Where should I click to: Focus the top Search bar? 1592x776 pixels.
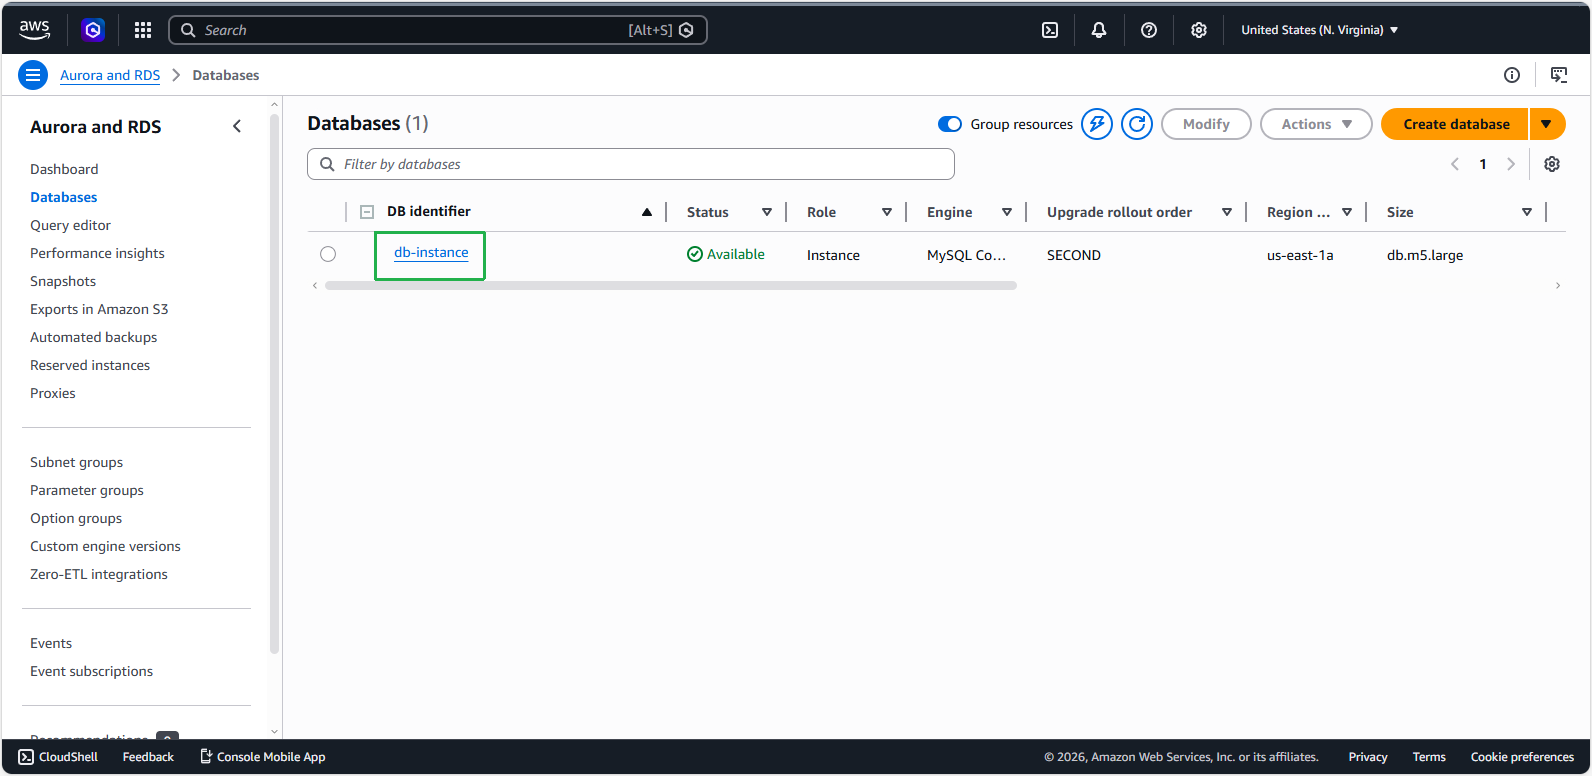coord(438,30)
